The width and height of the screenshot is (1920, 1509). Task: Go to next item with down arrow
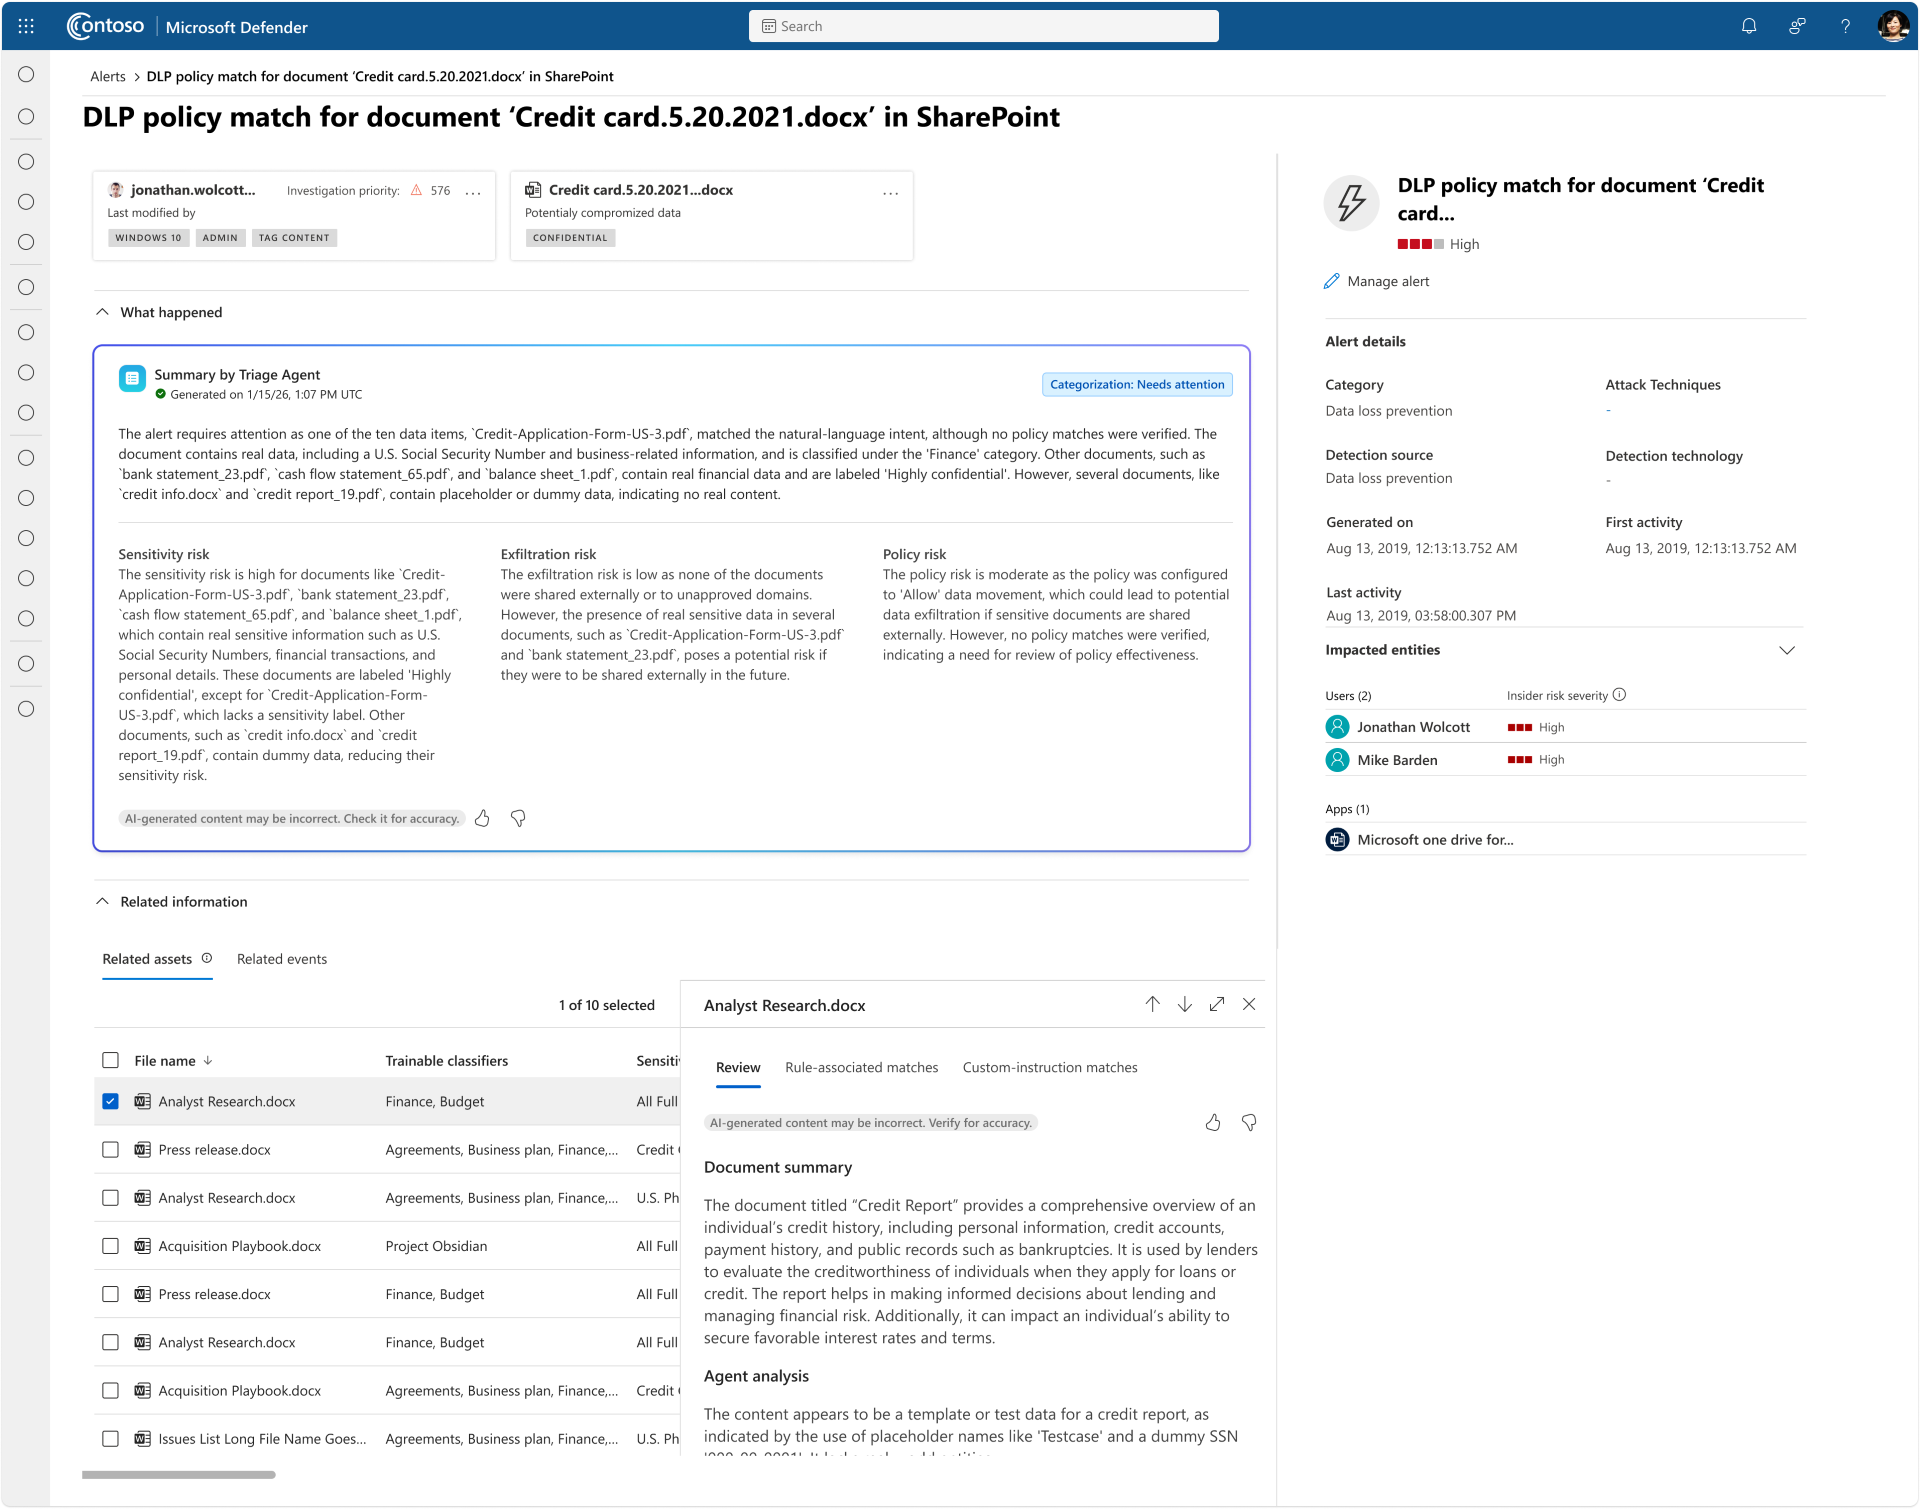pyautogui.click(x=1185, y=1004)
